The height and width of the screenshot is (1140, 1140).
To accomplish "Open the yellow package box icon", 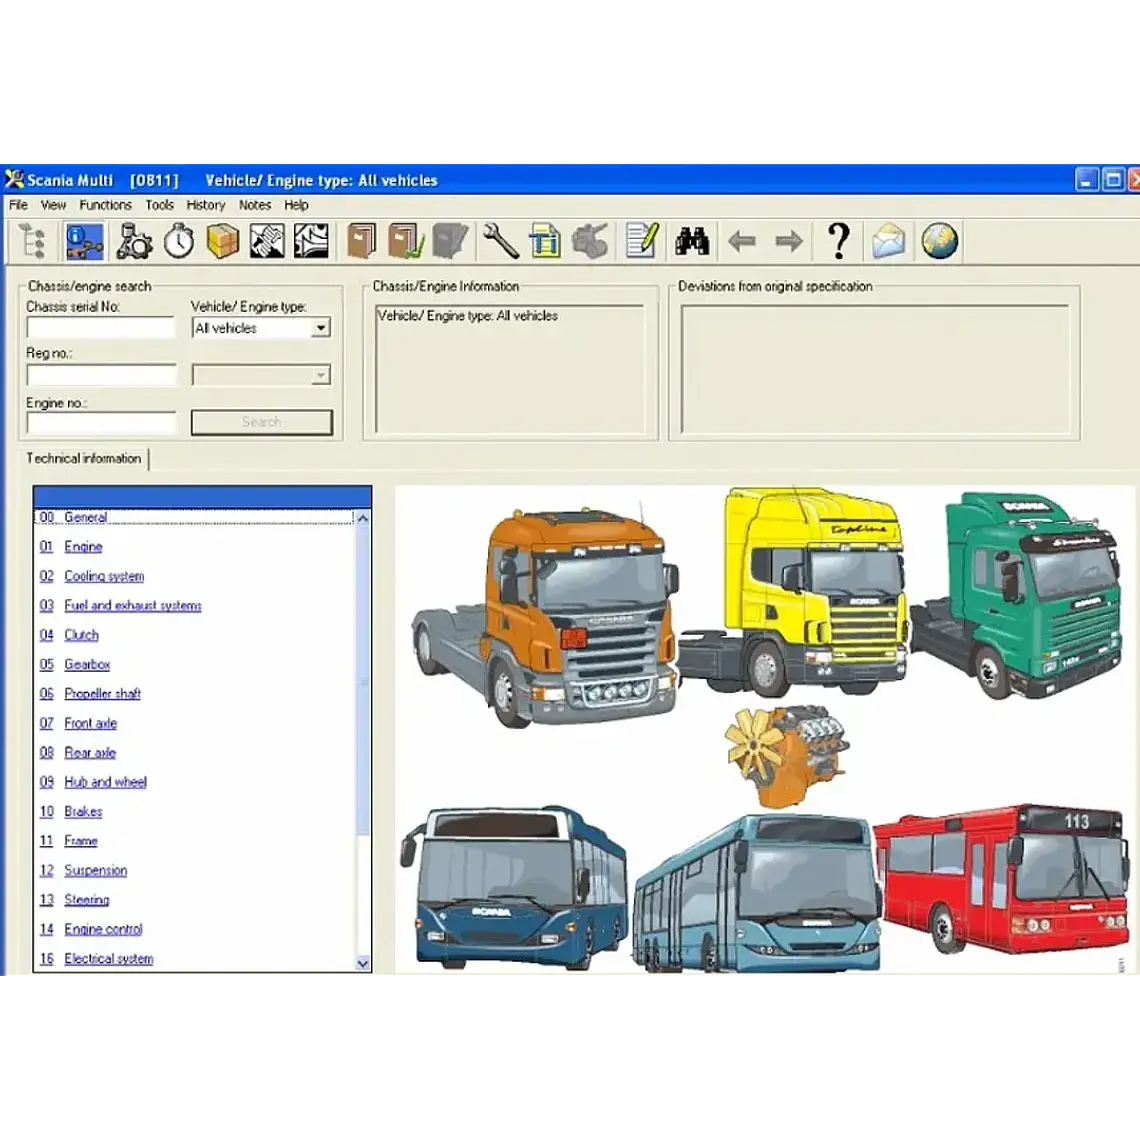I will (222, 241).
